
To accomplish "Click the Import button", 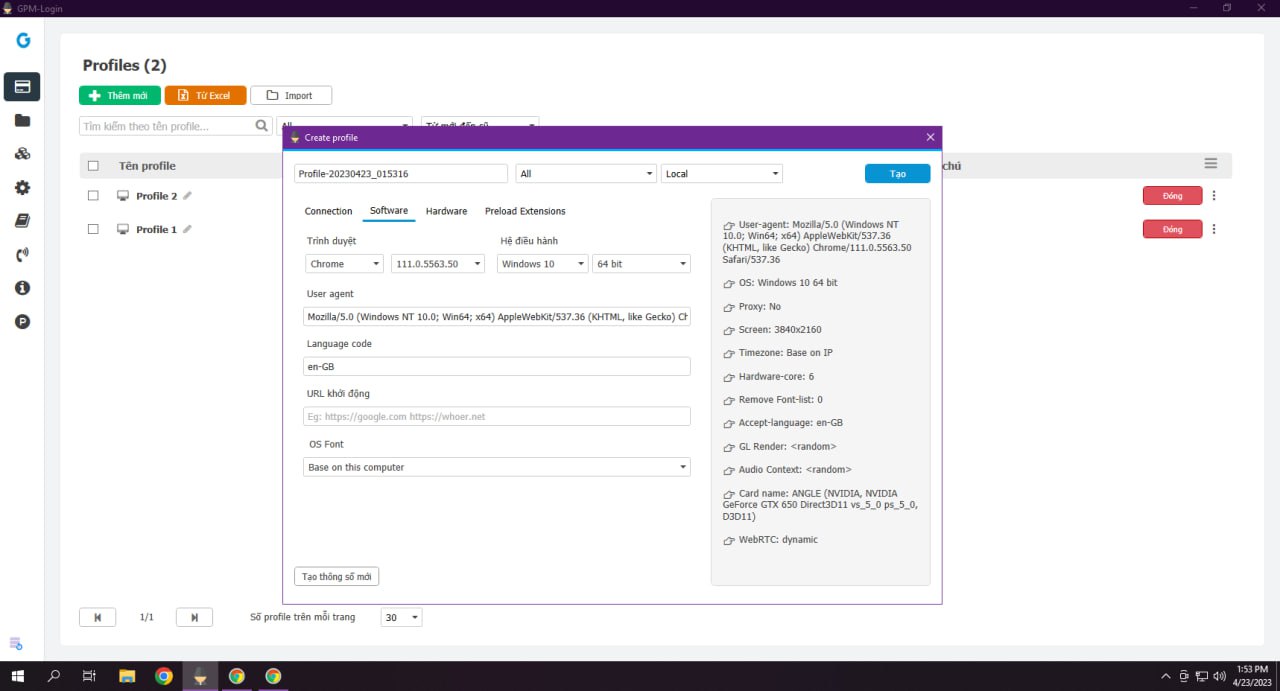I will click(x=291, y=95).
